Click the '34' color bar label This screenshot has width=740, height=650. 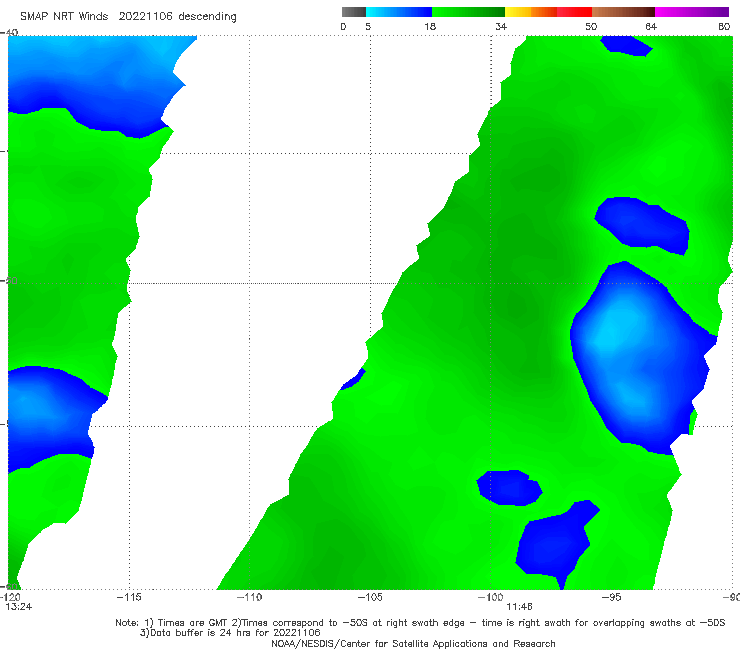501,26
